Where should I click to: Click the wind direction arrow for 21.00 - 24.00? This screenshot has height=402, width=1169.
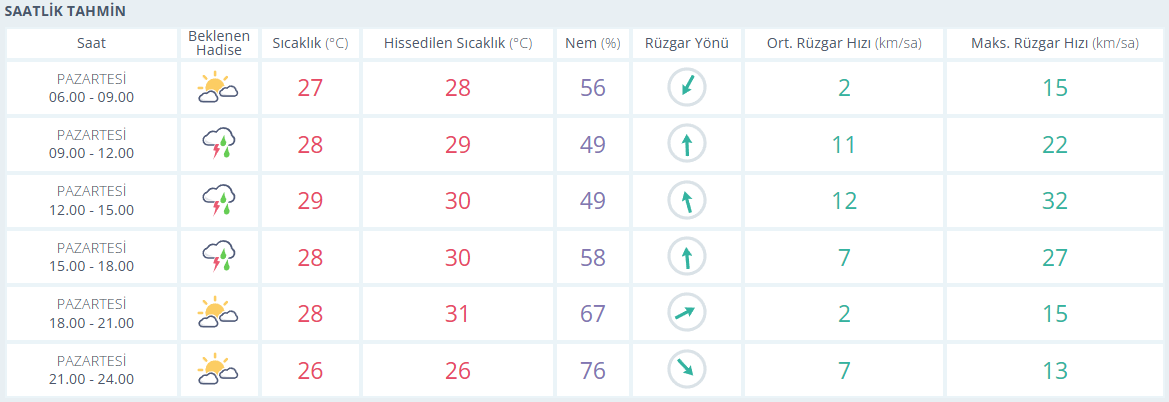pyautogui.click(x=687, y=370)
